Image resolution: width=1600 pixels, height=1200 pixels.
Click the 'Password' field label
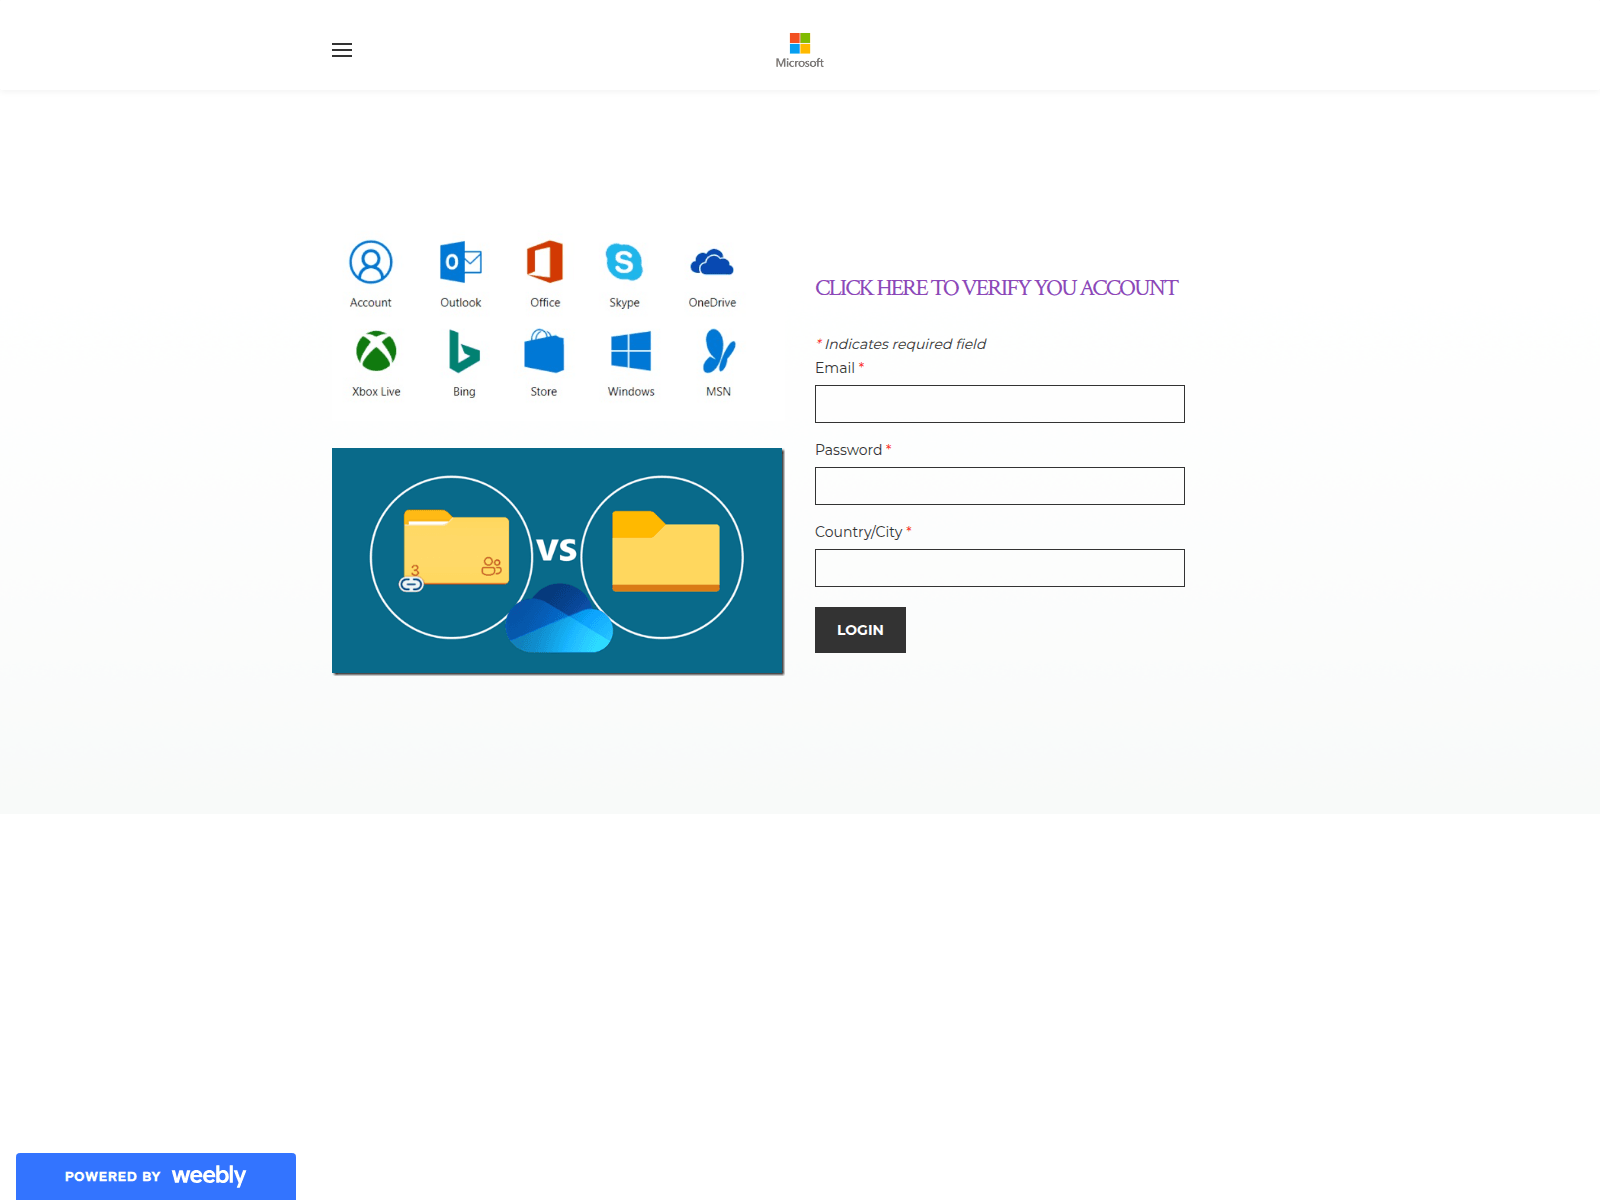(x=848, y=450)
